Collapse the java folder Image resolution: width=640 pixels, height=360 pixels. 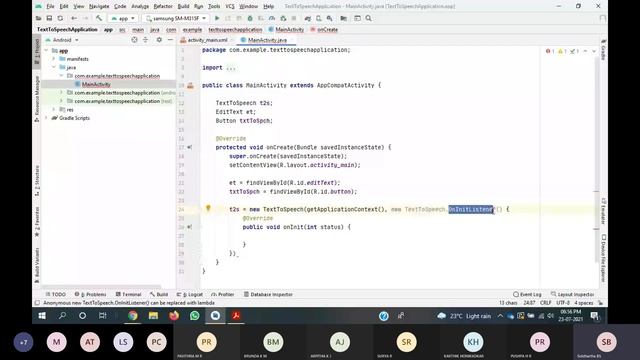click(x=54, y=67)
